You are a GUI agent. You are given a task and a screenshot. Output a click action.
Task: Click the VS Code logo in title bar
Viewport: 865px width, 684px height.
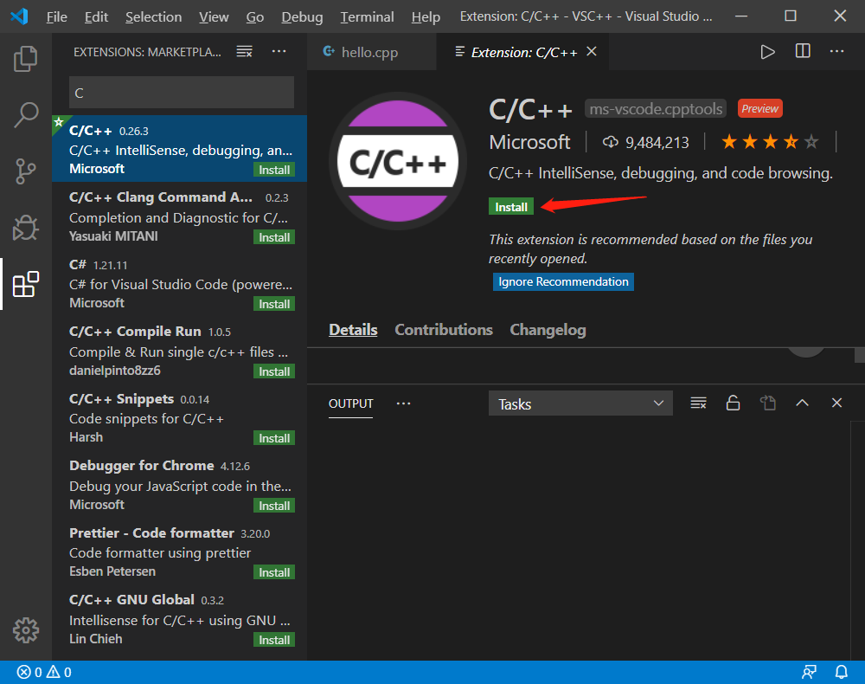[19, 16]
